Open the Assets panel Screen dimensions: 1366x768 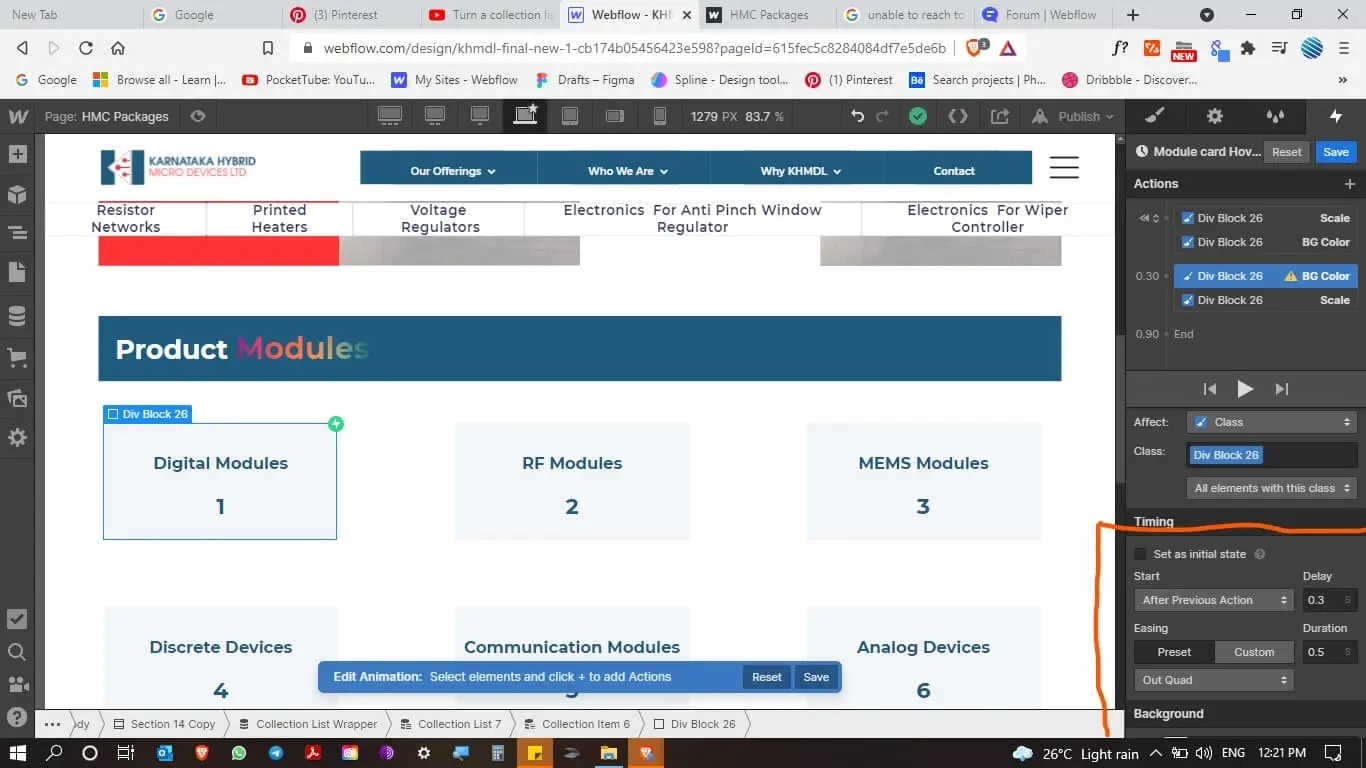click(x=18, y=397)
